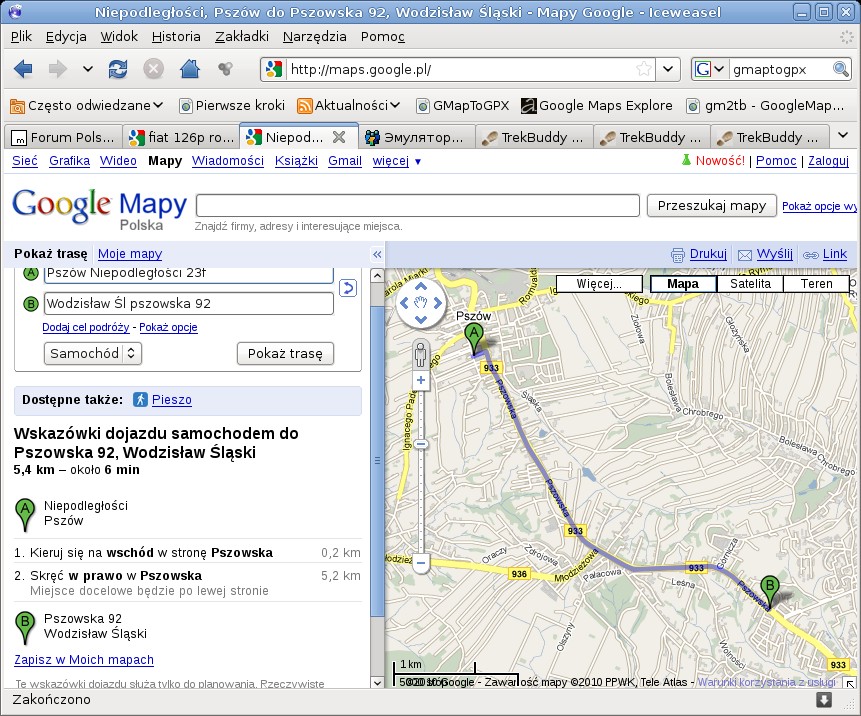Open the Widok menu
The width and height of the screenshot is (861, 716).
click(x=119, y=37)
